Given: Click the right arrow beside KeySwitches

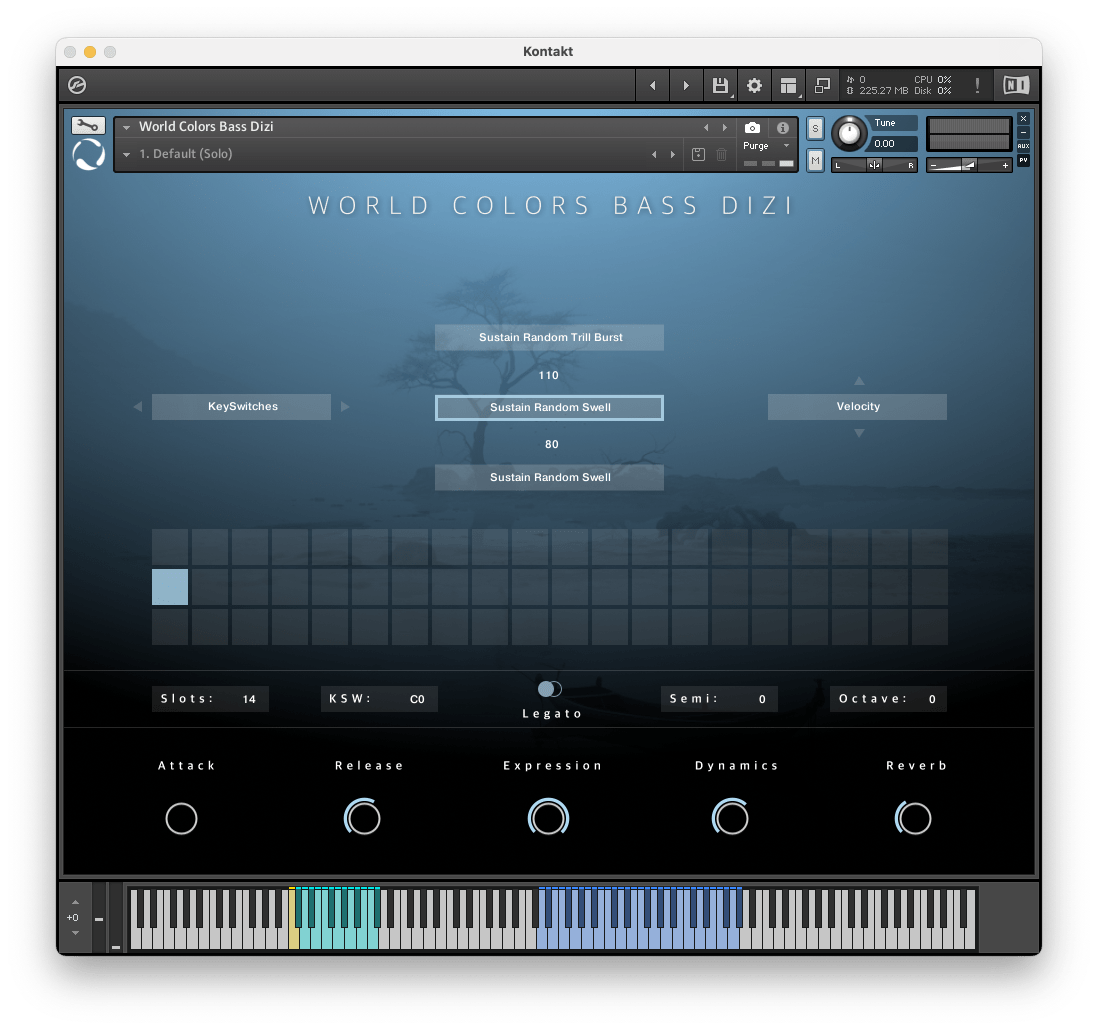Looking at the screenshot, I should (345, 406).
